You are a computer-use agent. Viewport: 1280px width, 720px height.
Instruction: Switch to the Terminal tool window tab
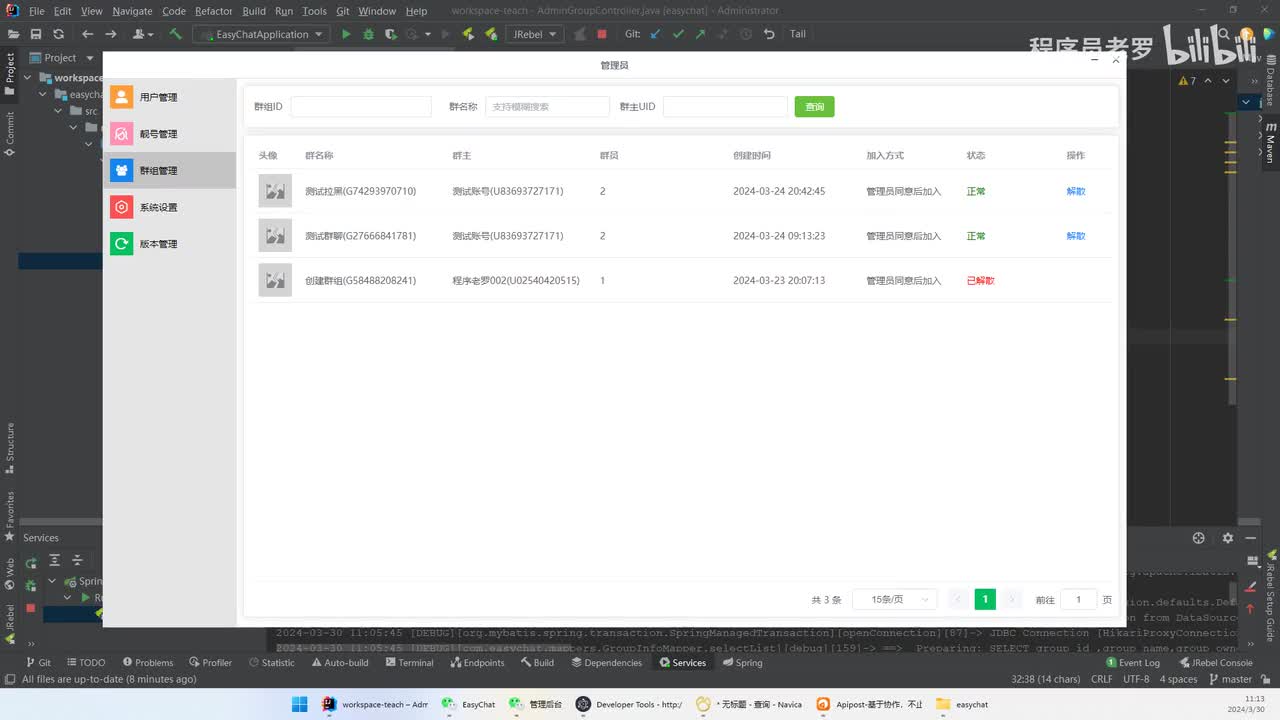pos(409,663)
